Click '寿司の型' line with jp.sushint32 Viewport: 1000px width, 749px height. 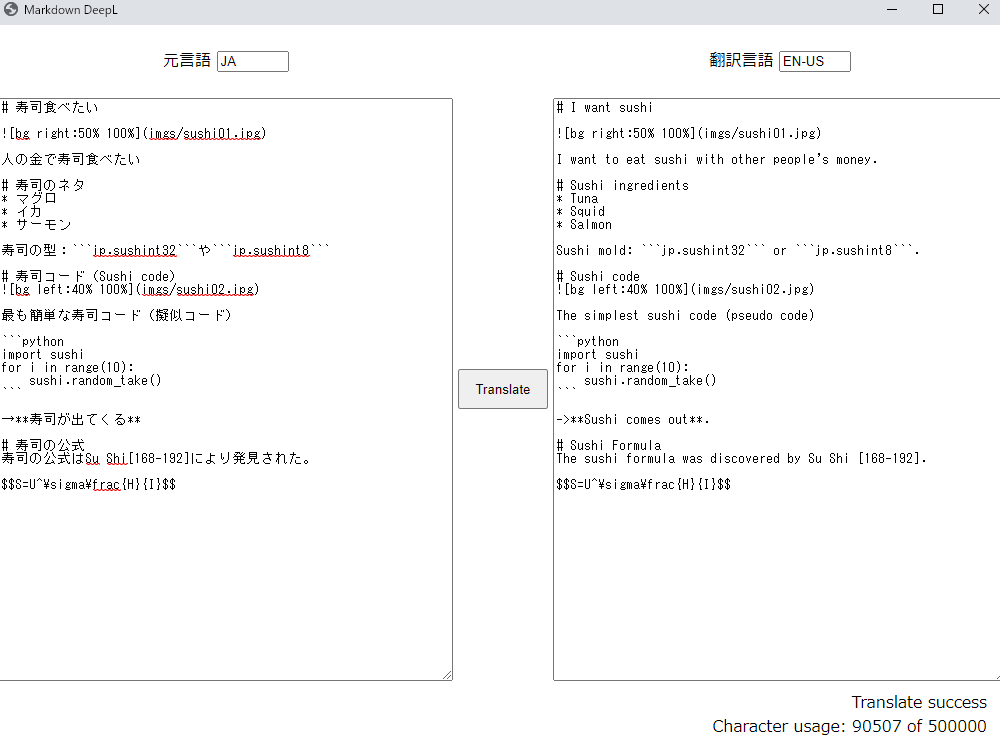166,250
